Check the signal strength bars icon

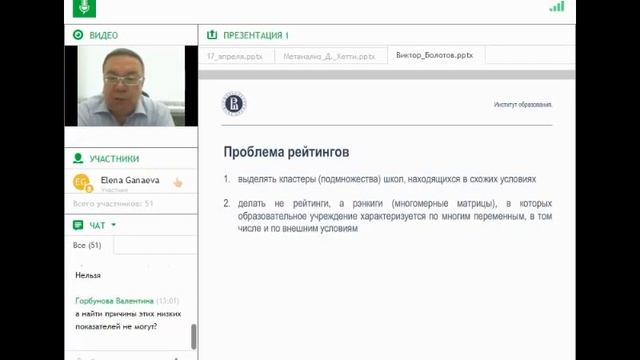tap(557, 6)
